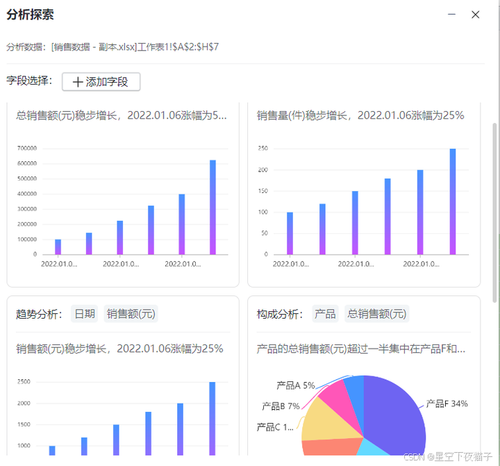The width and height of the screenshot is (500, 466).
Task: Minimize the 分析探索 panel
Action: pyautogui.click(x=452, y=14)
